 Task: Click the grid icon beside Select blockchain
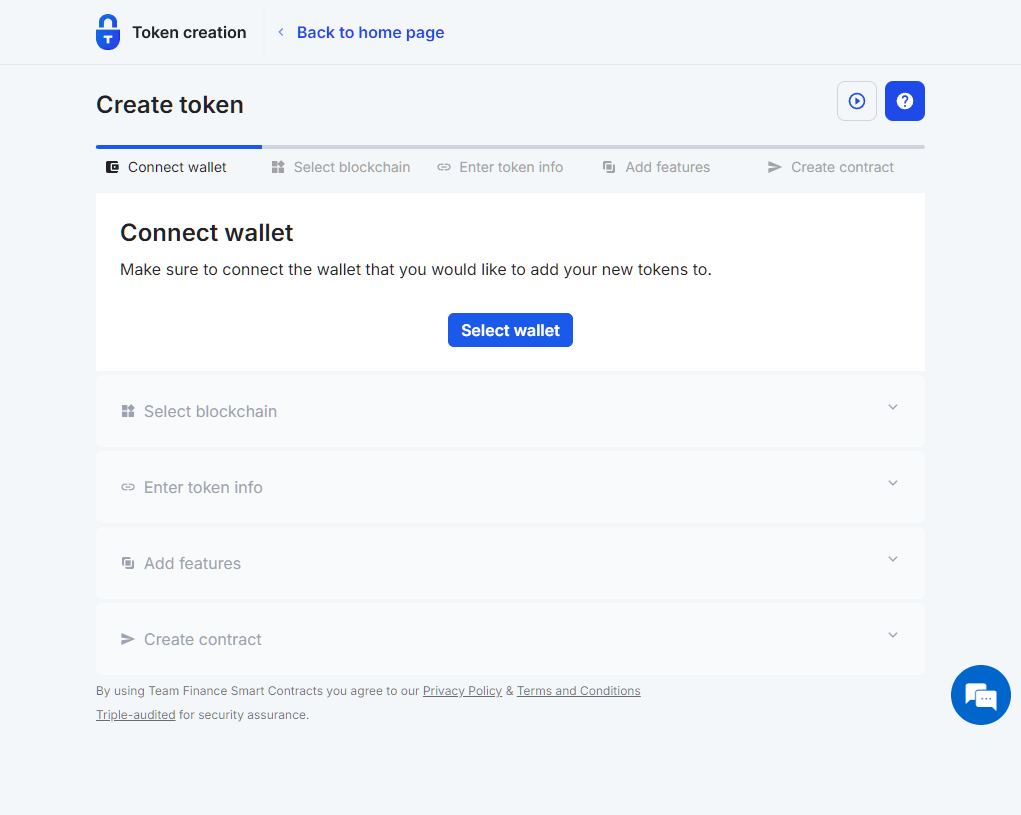coord(277,167)
